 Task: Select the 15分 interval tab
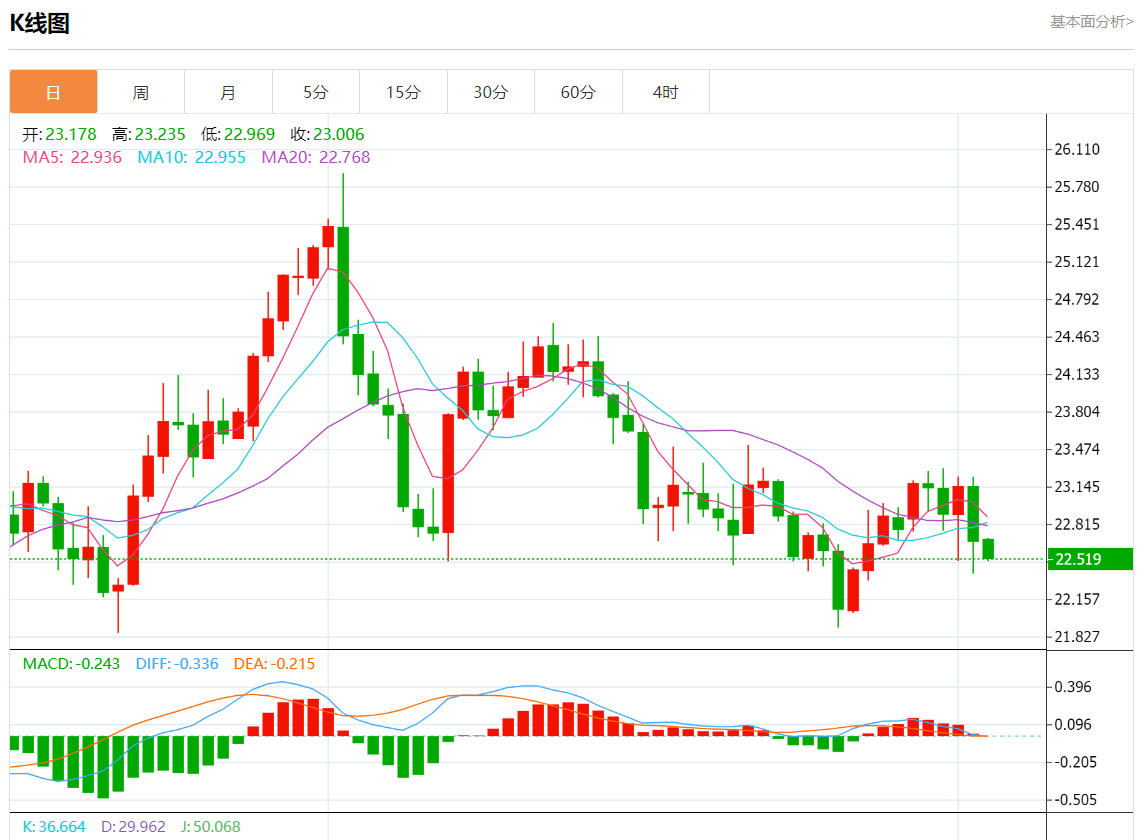(403, 92)
